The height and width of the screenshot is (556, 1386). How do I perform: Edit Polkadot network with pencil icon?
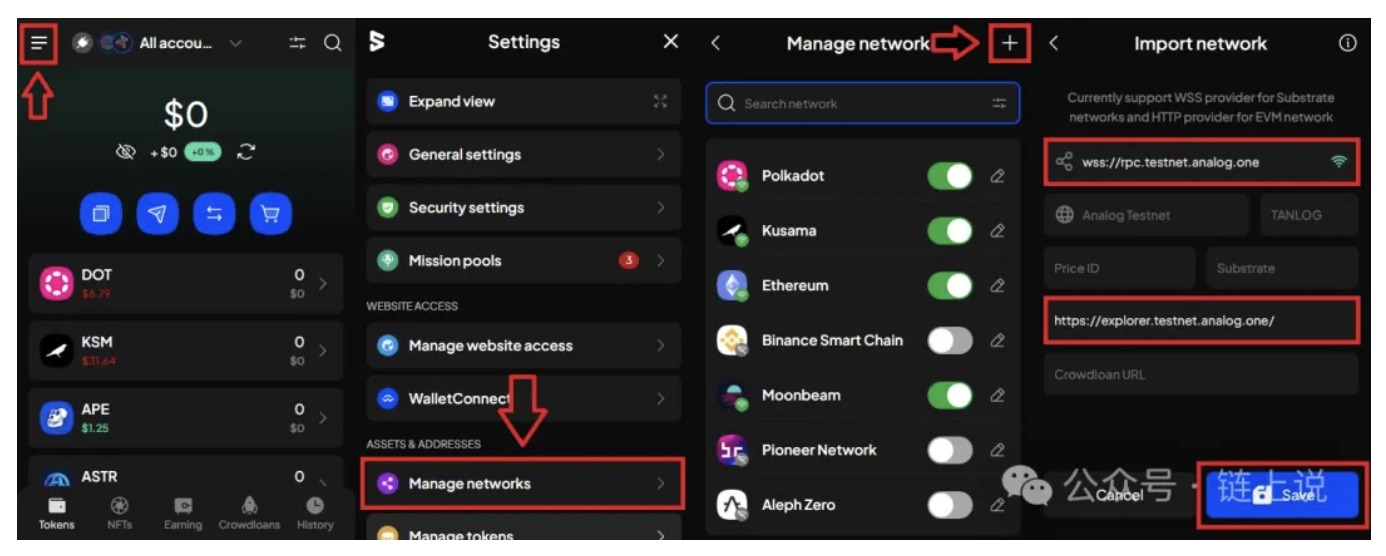(x=997, y=176)
